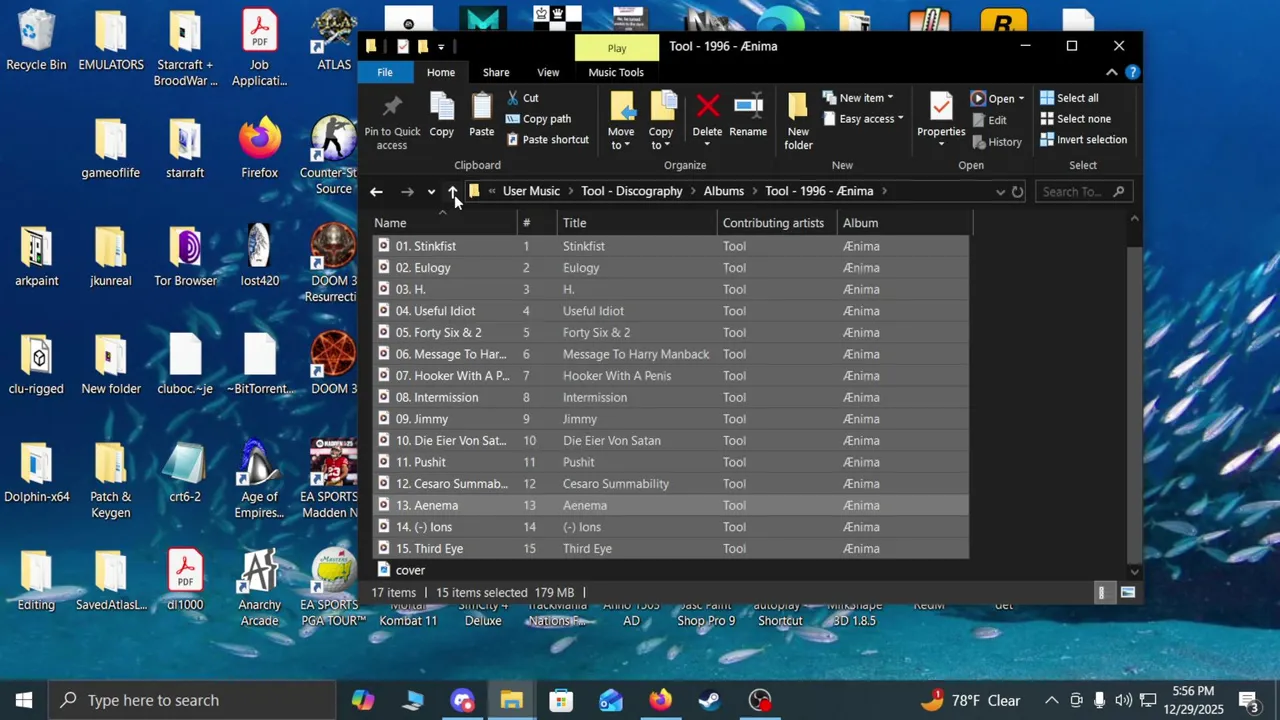Image resolution: width=1280 pixels, height=720 pixels.
Task: Click Pin to Quick access icon
Action: (392, 107)
